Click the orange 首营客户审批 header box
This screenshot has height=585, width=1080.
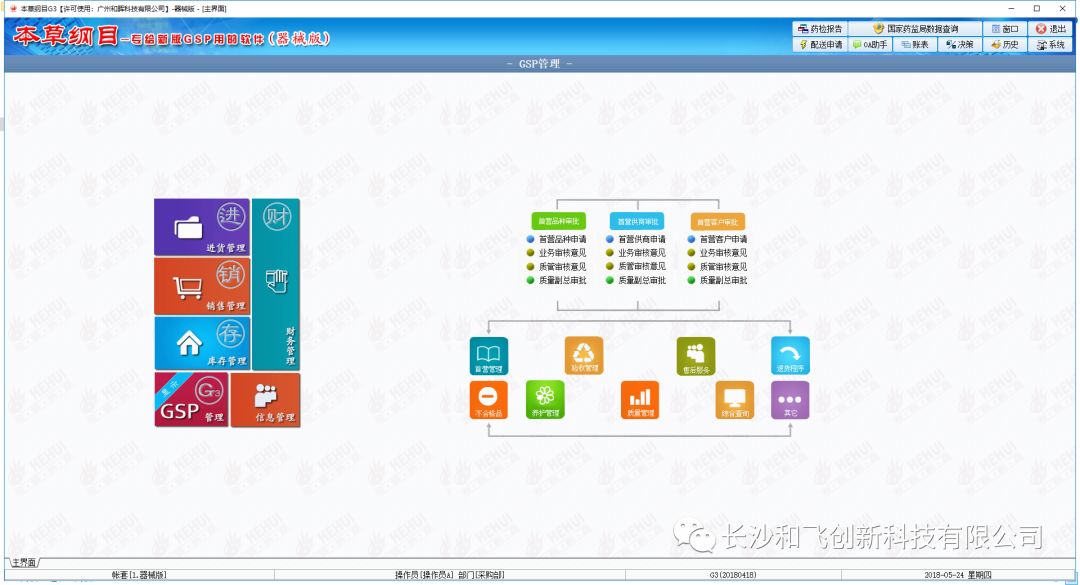coord(718,221)
